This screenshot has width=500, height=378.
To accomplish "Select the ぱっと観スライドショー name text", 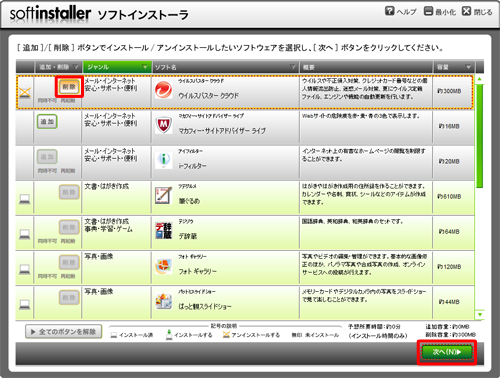I will [205, 306].
